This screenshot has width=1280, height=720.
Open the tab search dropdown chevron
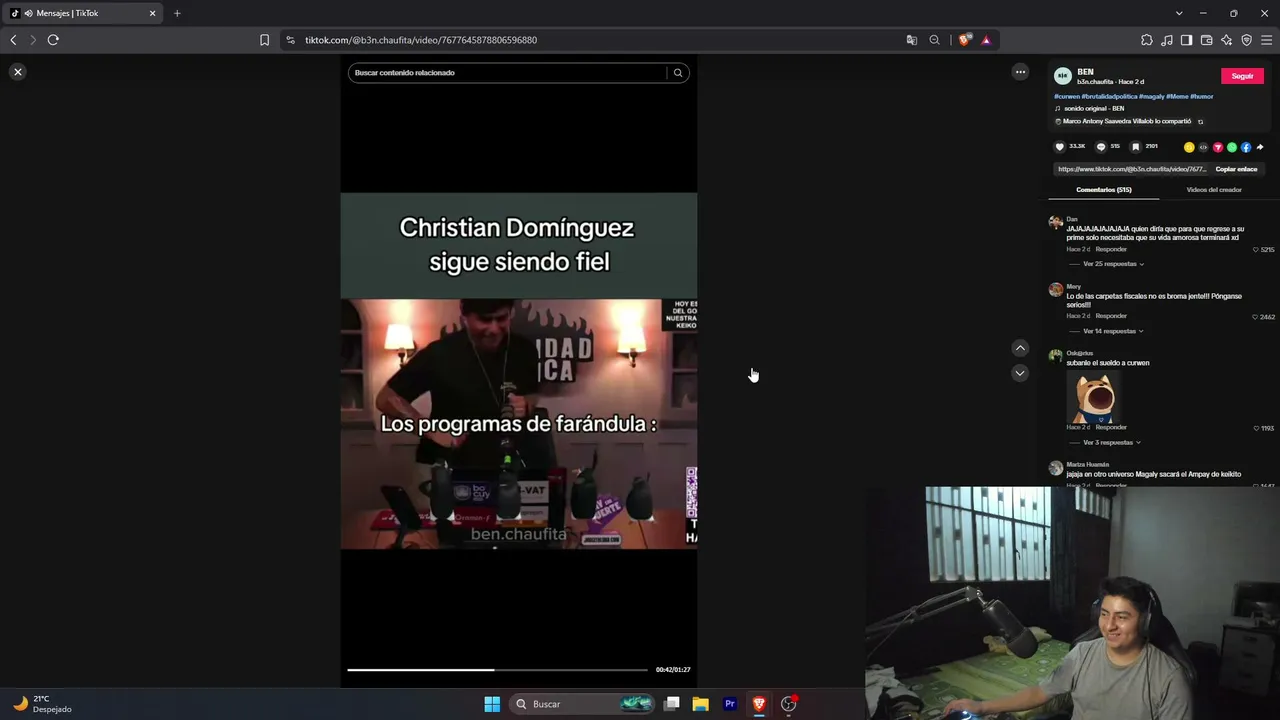click(x=1179, y=13)
